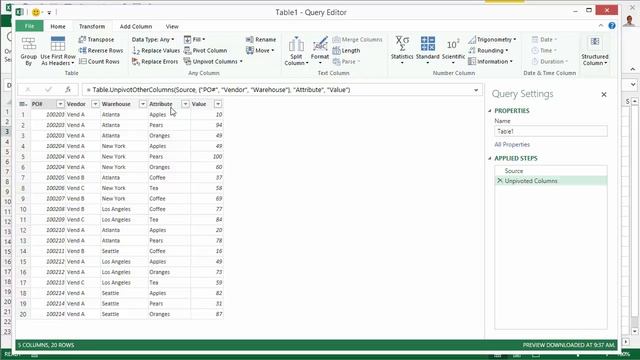Click the smiley feedback icon
The height and width of the screenshot is (360, 640).
click(x=36, y=12)
